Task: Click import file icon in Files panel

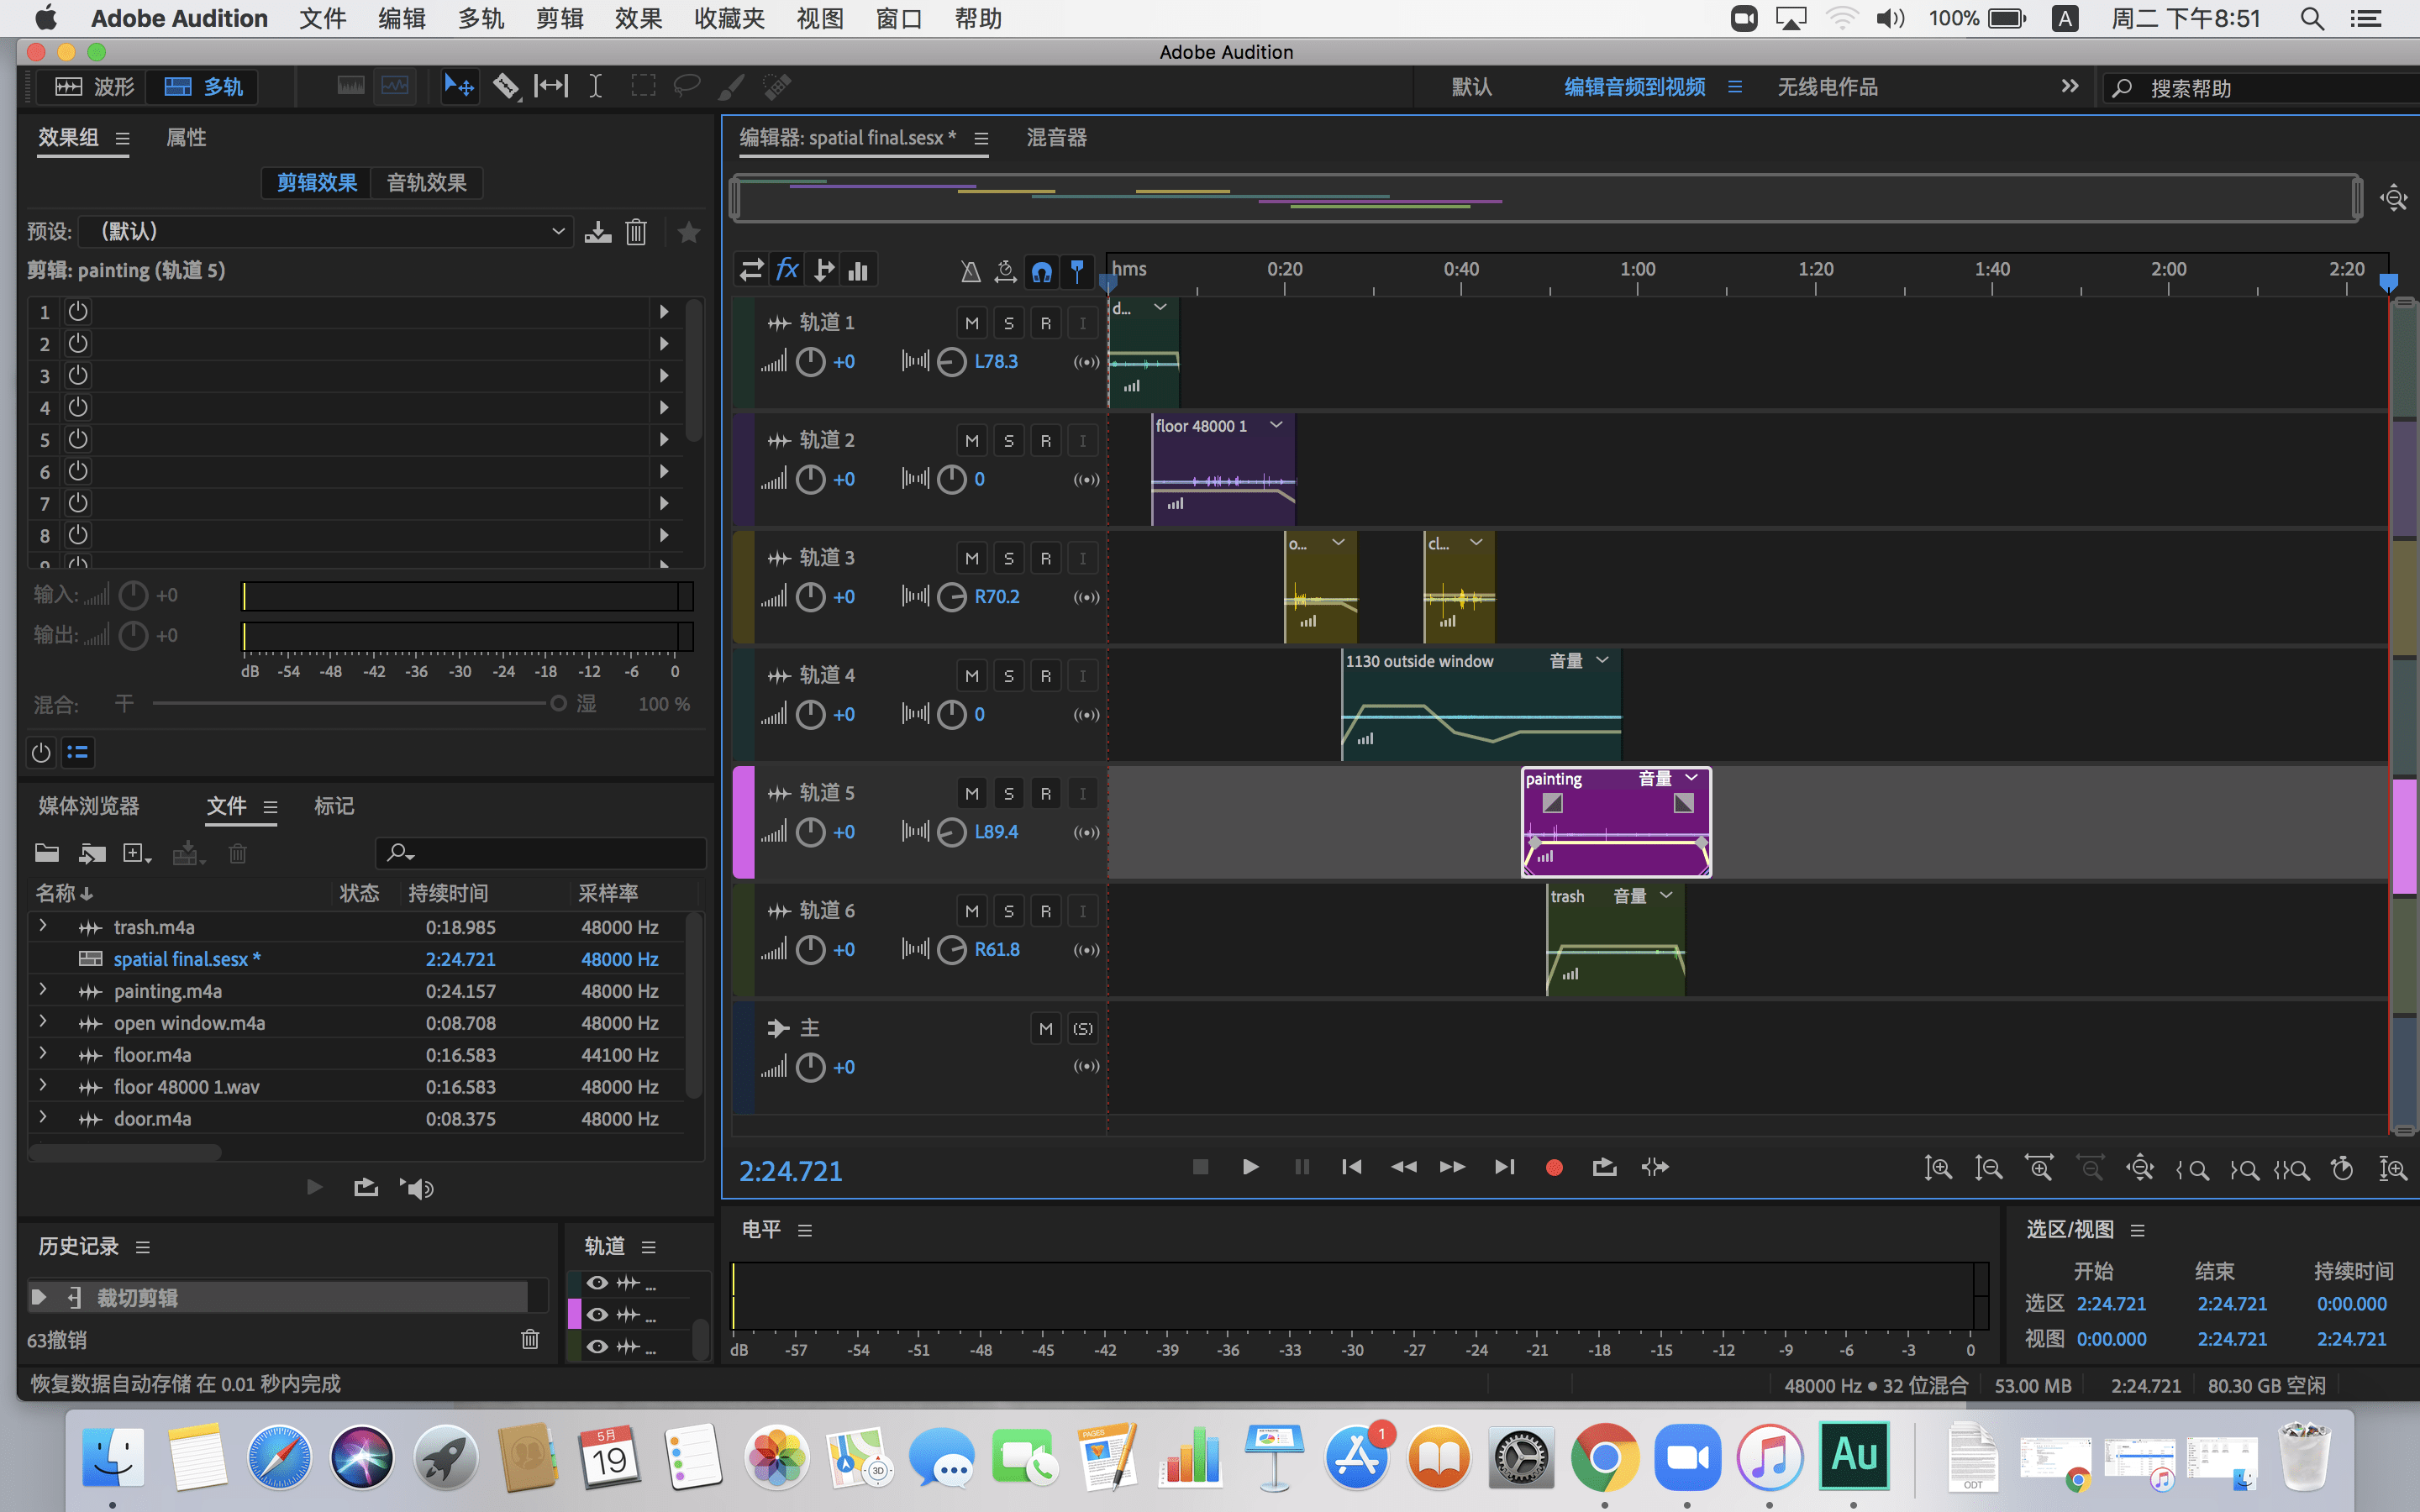Action: [x=93, y=853]
